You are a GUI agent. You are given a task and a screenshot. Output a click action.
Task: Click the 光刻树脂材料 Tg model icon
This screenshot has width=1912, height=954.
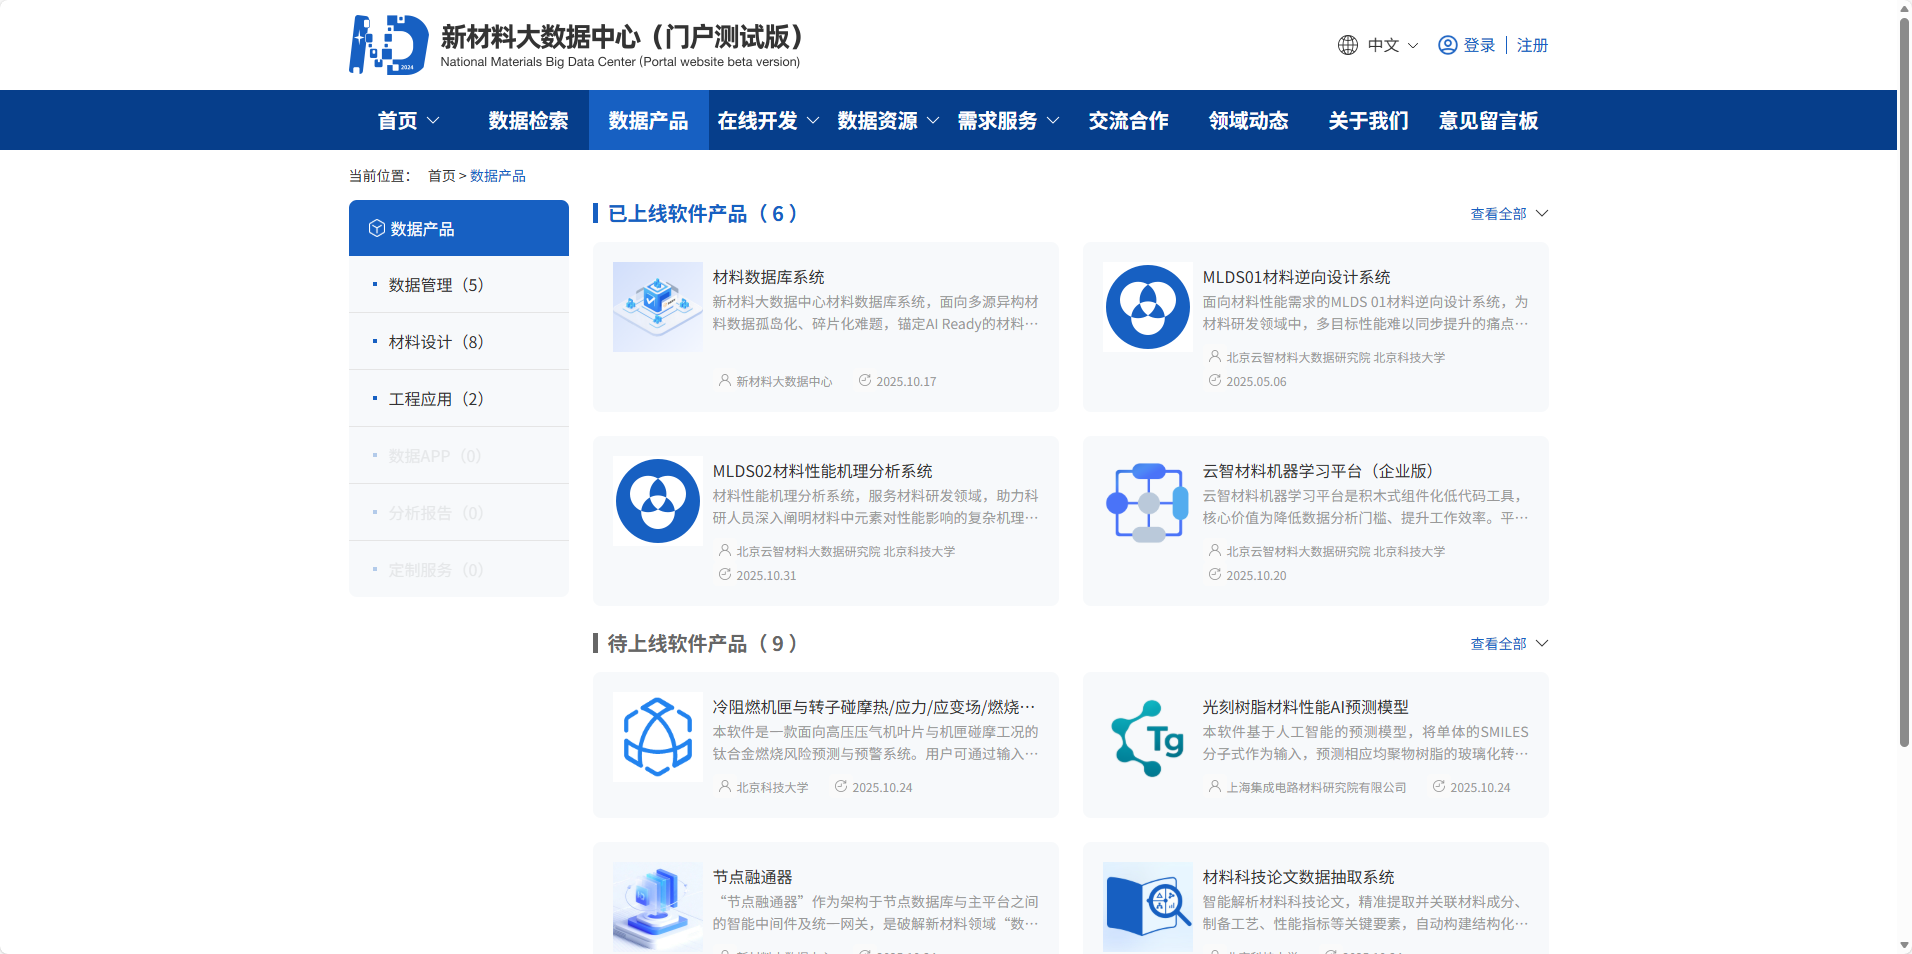point(1147,737)
